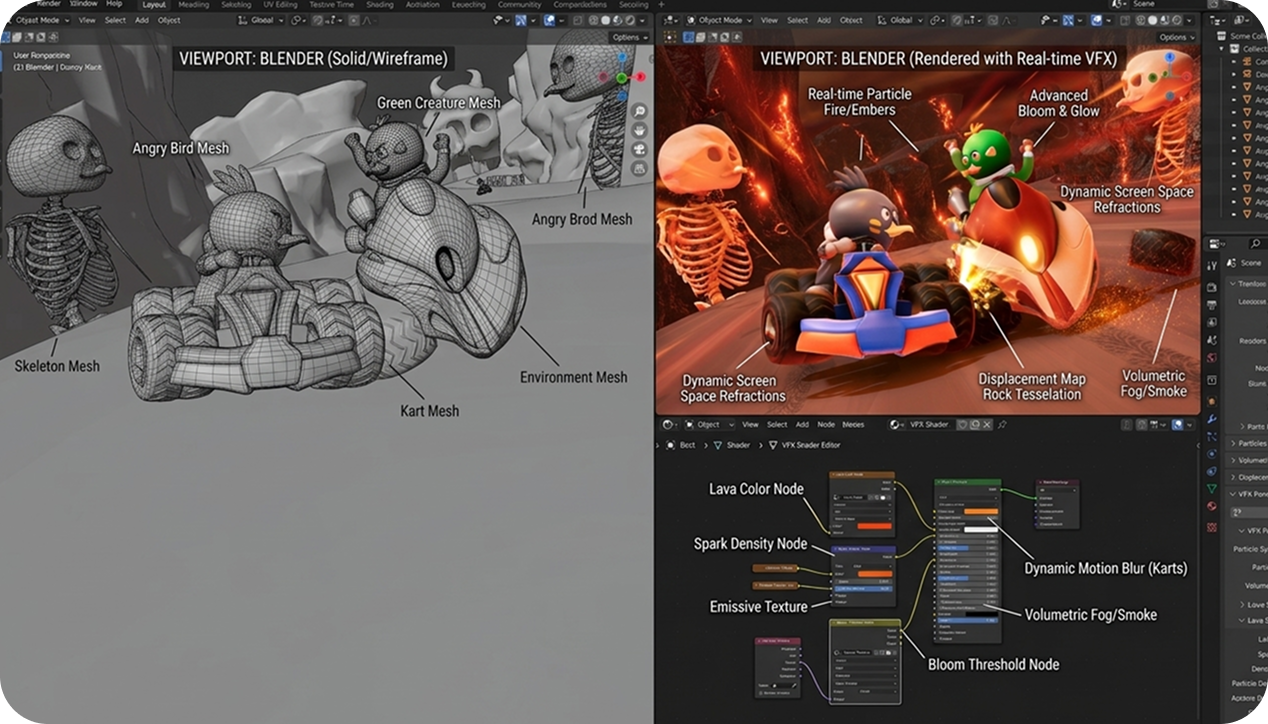Click the orange color swatch in Lava Color node
The image size is (1268, 724).
coord(874,524)
